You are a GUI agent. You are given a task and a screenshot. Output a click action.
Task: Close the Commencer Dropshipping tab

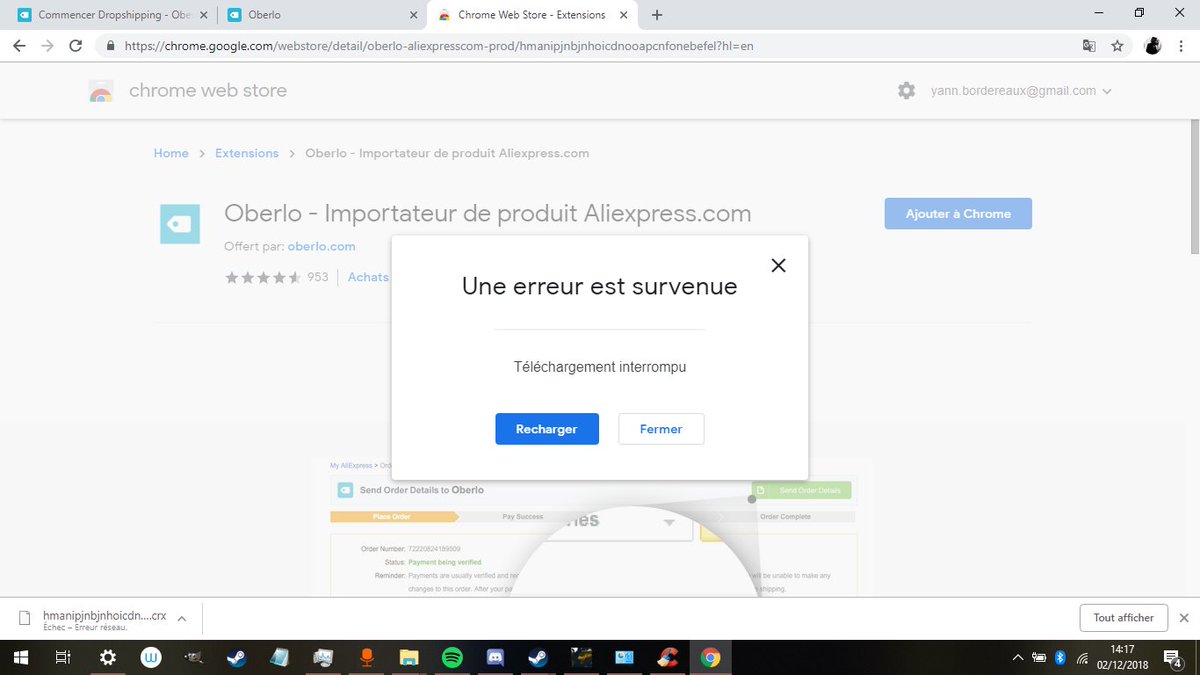coord(204,15)
